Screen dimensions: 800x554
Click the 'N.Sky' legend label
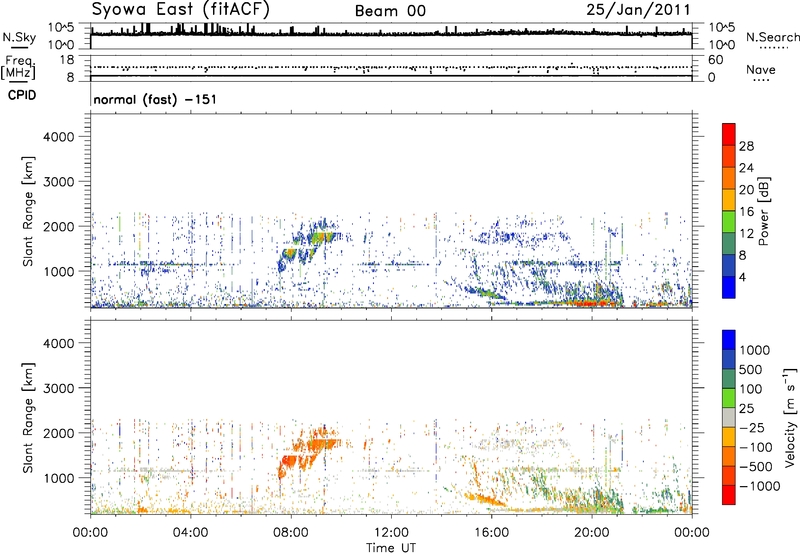(19, 37)
